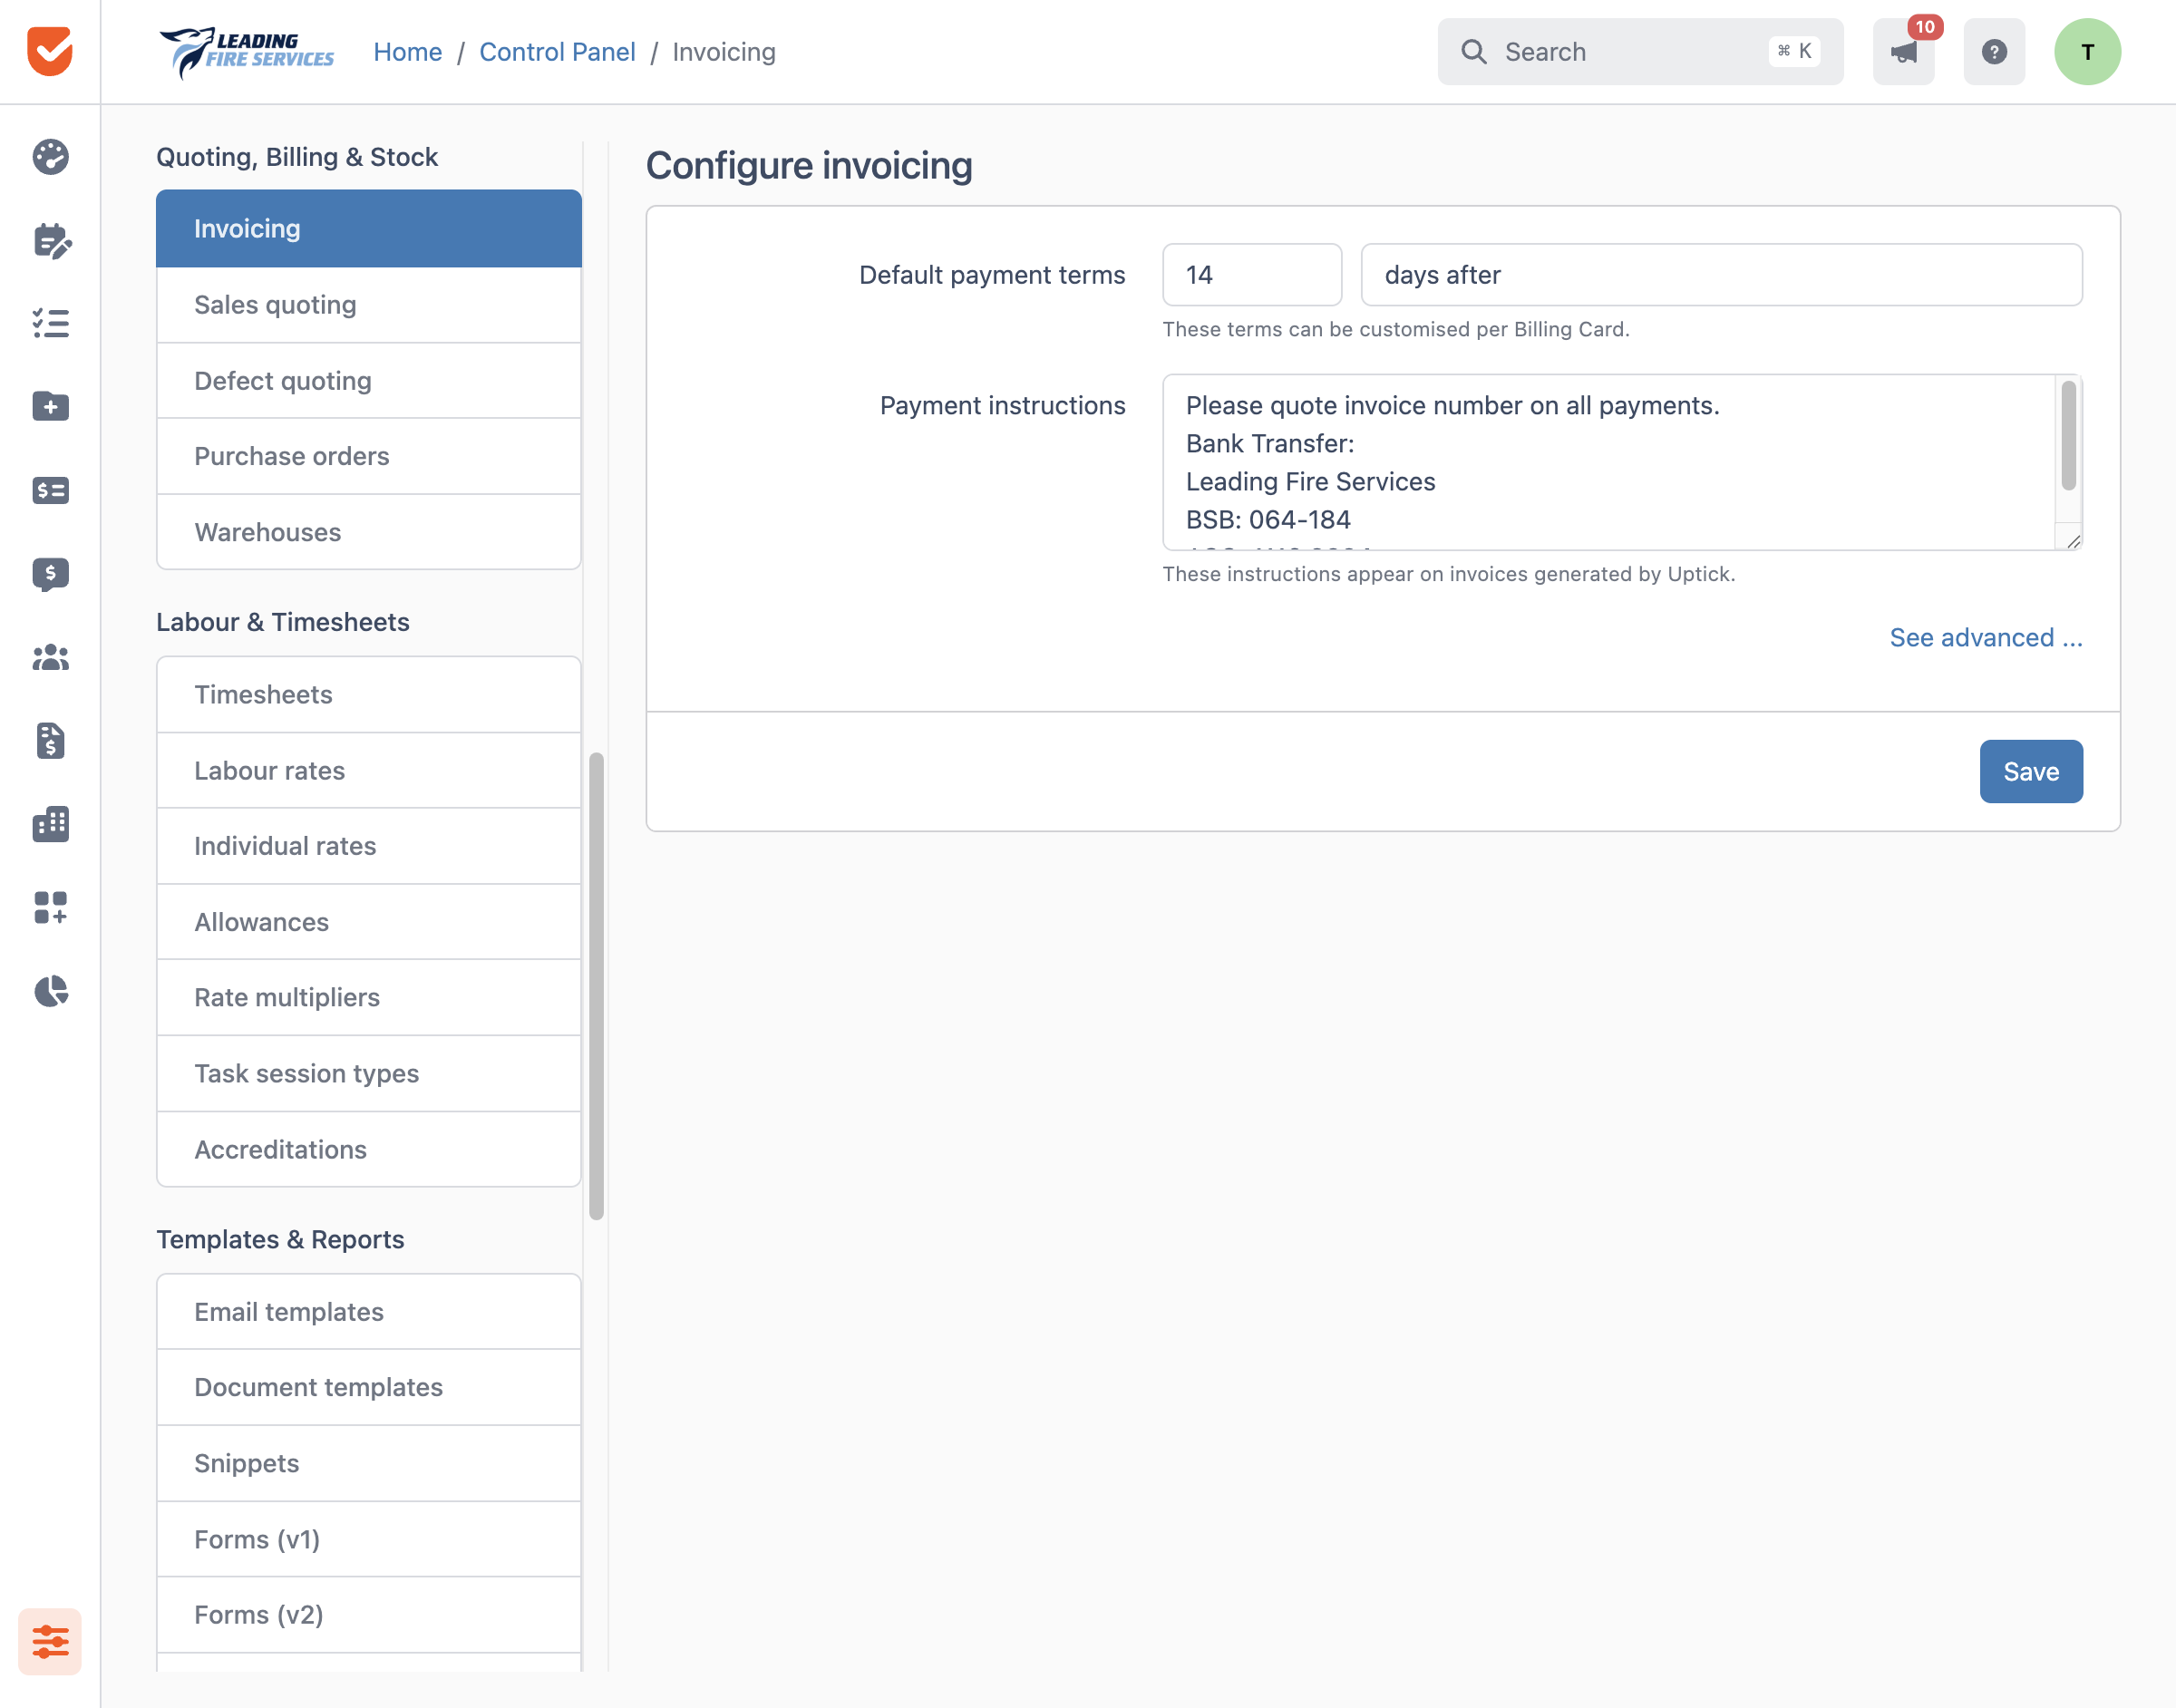Open Task session types settings
Viewport: 2176px width, 1708px height.
coord(369,1073)
